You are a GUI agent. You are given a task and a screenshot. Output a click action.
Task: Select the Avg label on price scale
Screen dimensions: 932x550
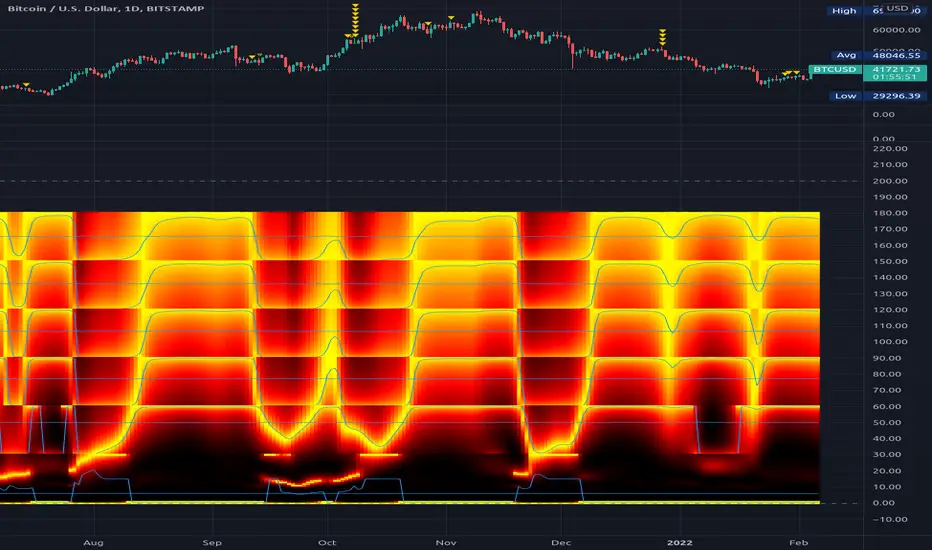(846, 55)
